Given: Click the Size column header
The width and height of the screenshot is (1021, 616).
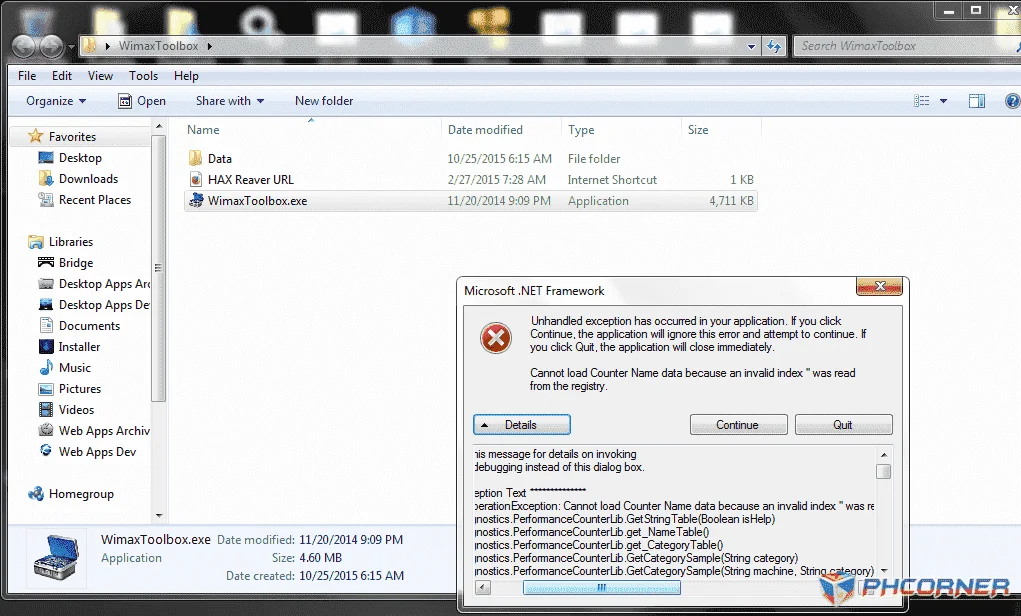Looking at the screenshot, I should click(698, 130).
